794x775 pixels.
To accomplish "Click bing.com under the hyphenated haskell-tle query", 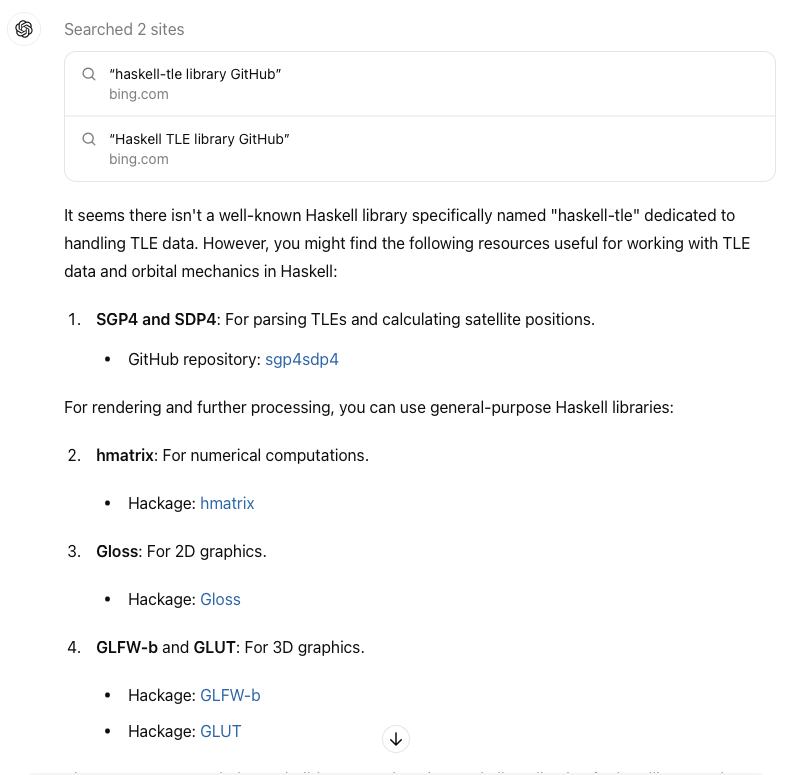I will 139,95.
